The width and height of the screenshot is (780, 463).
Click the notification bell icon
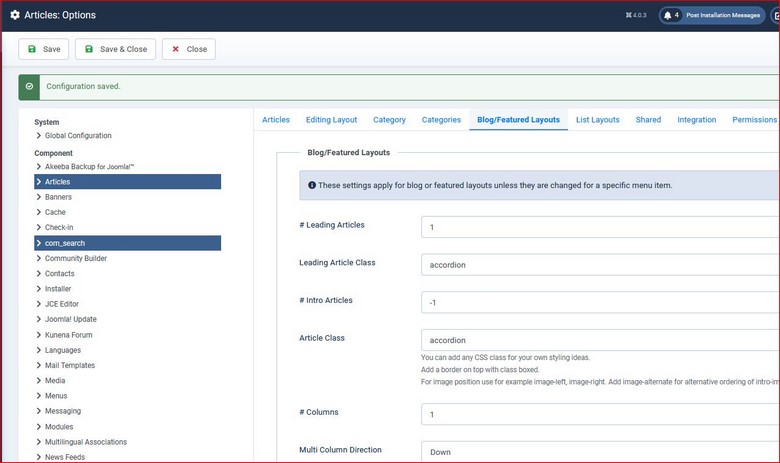click(x=669, y=16)
